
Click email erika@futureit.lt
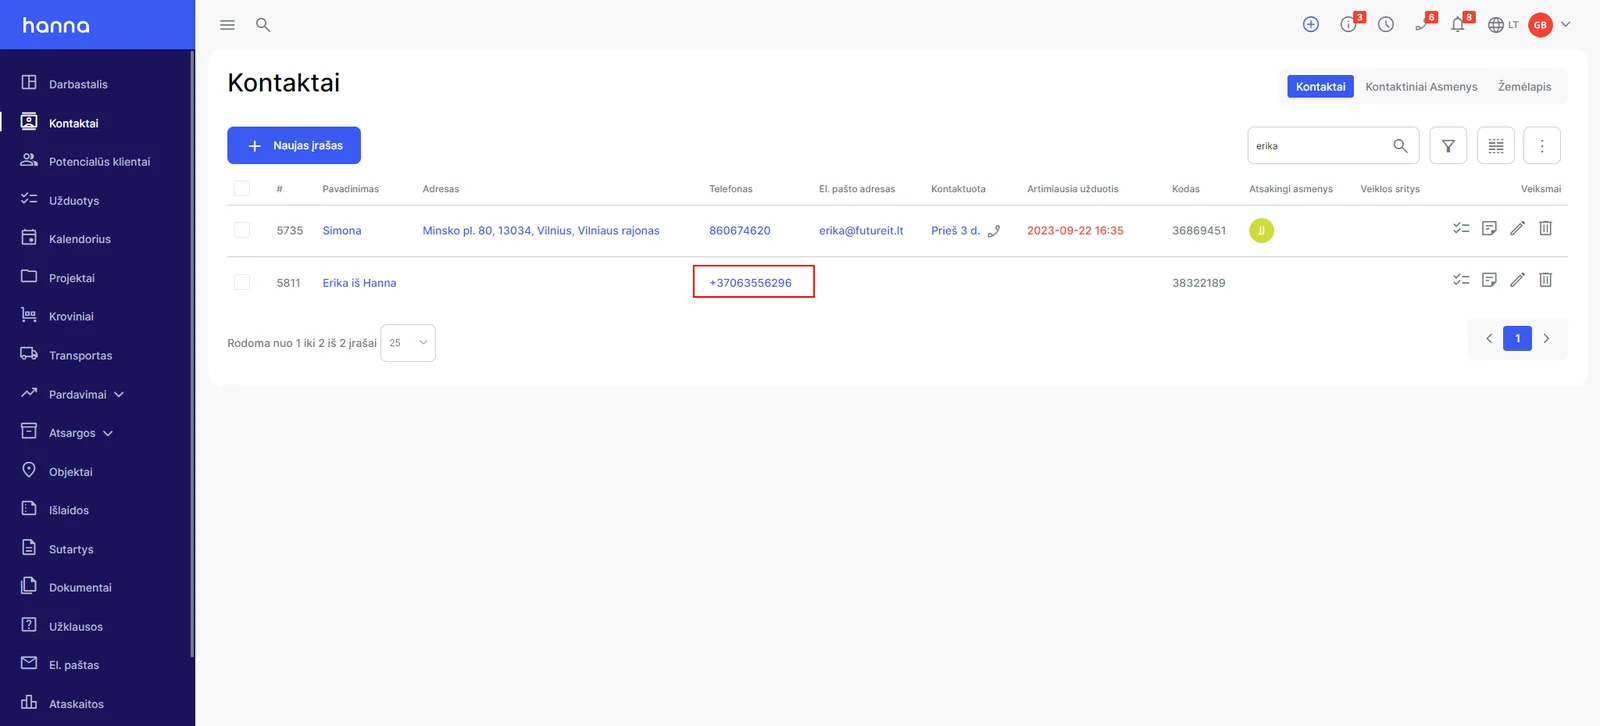point(861,231)
